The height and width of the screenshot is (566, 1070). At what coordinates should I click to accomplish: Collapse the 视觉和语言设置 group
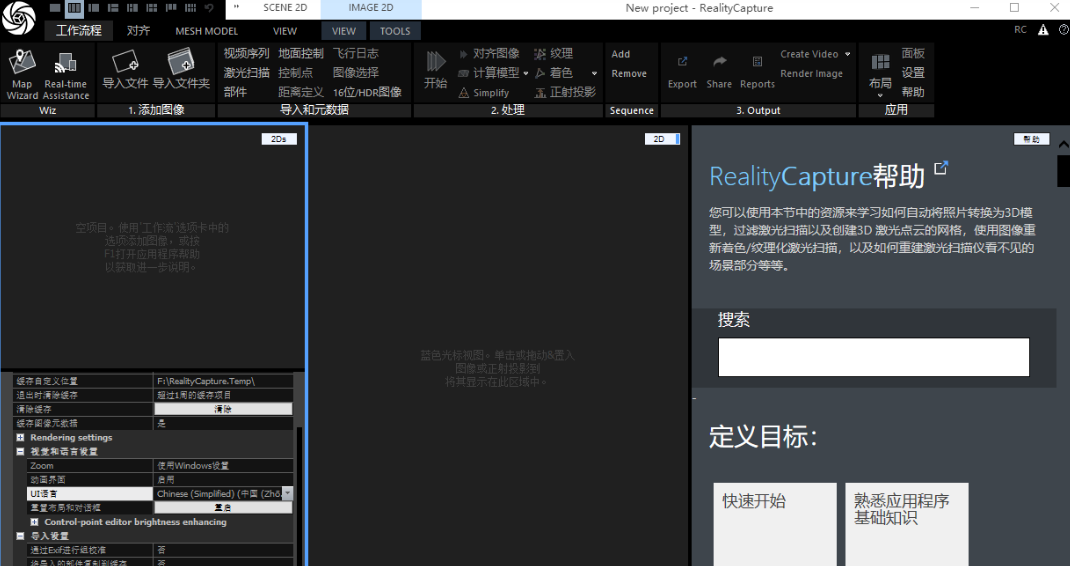tap(21, 452)
